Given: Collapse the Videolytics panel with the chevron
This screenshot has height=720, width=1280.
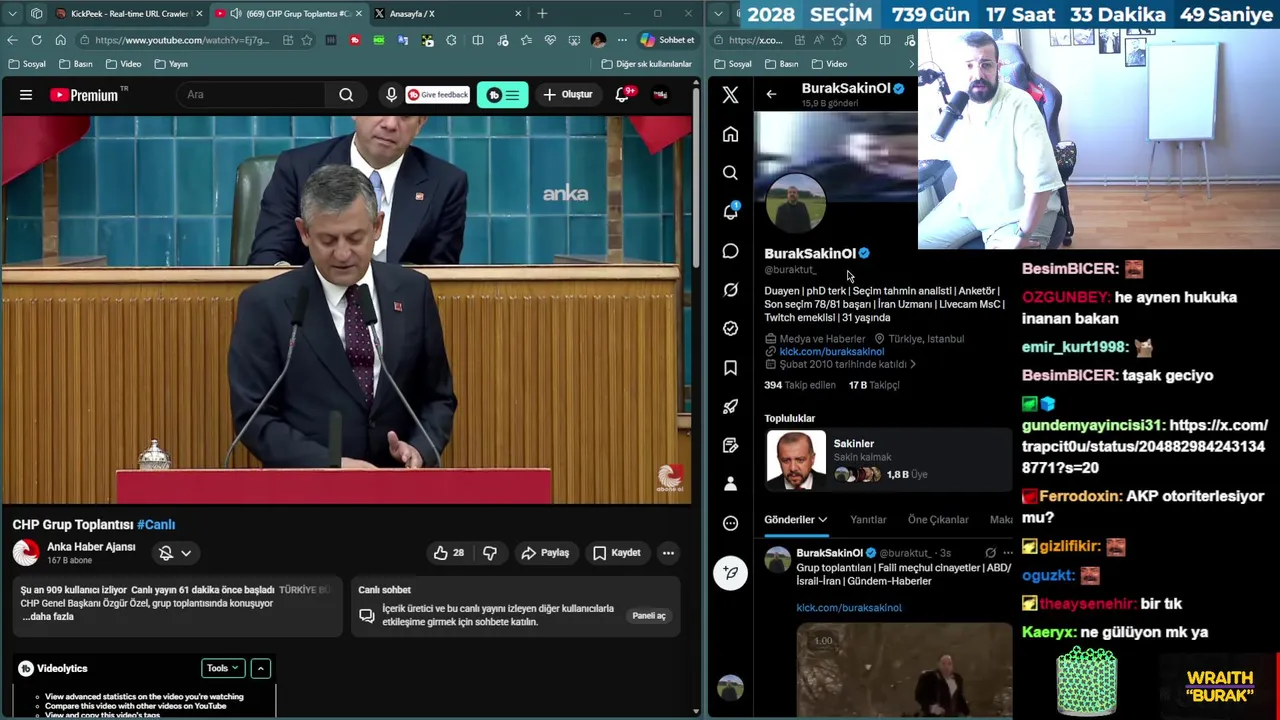Looking at the screenshot, I should [260, 668].
